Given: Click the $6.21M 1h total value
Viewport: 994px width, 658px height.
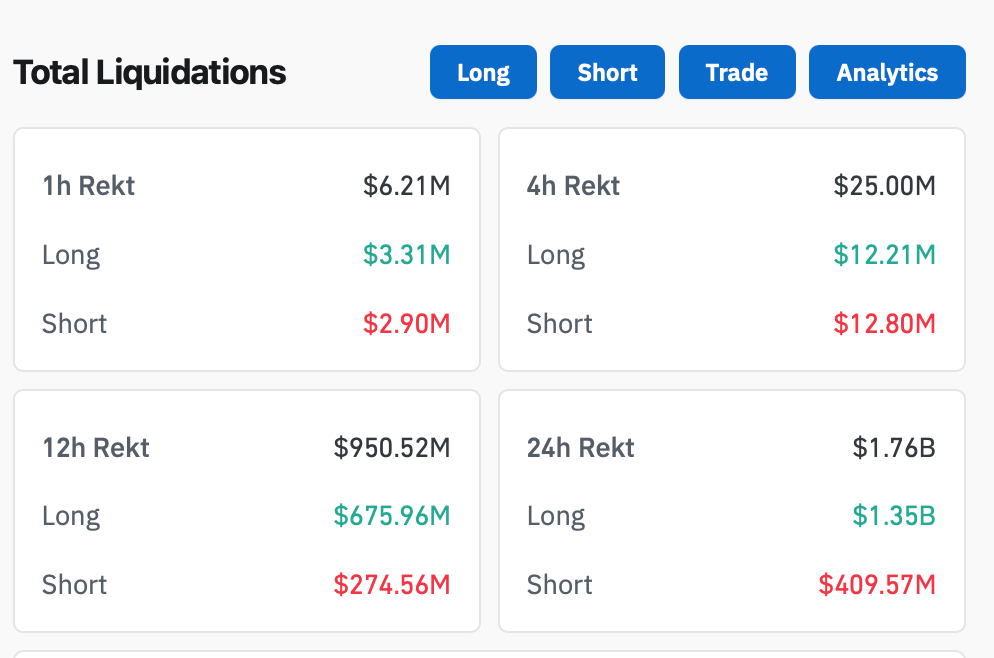Looking at the screenshot, I should click(407, 186).
